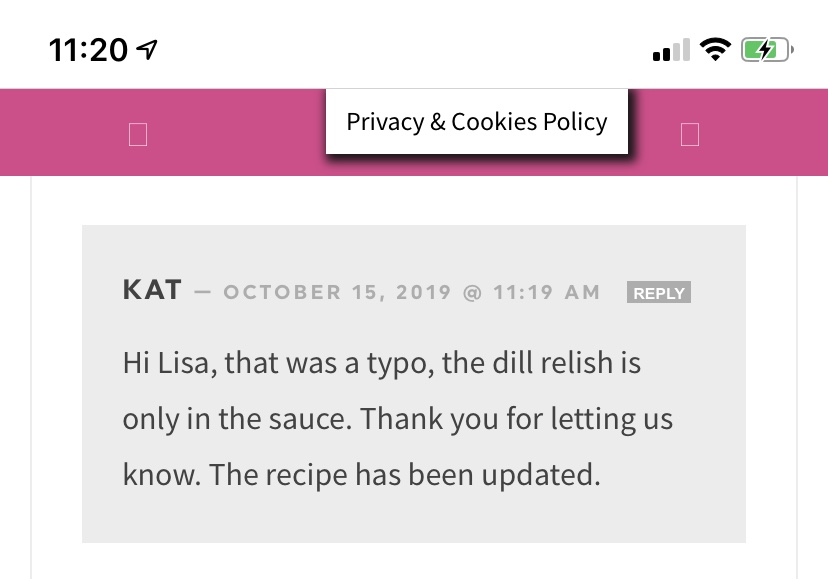This screenshot has width=828, height=579.
Task: Click the sentence "The recipe has been updated."
Action: coord(405,474)
